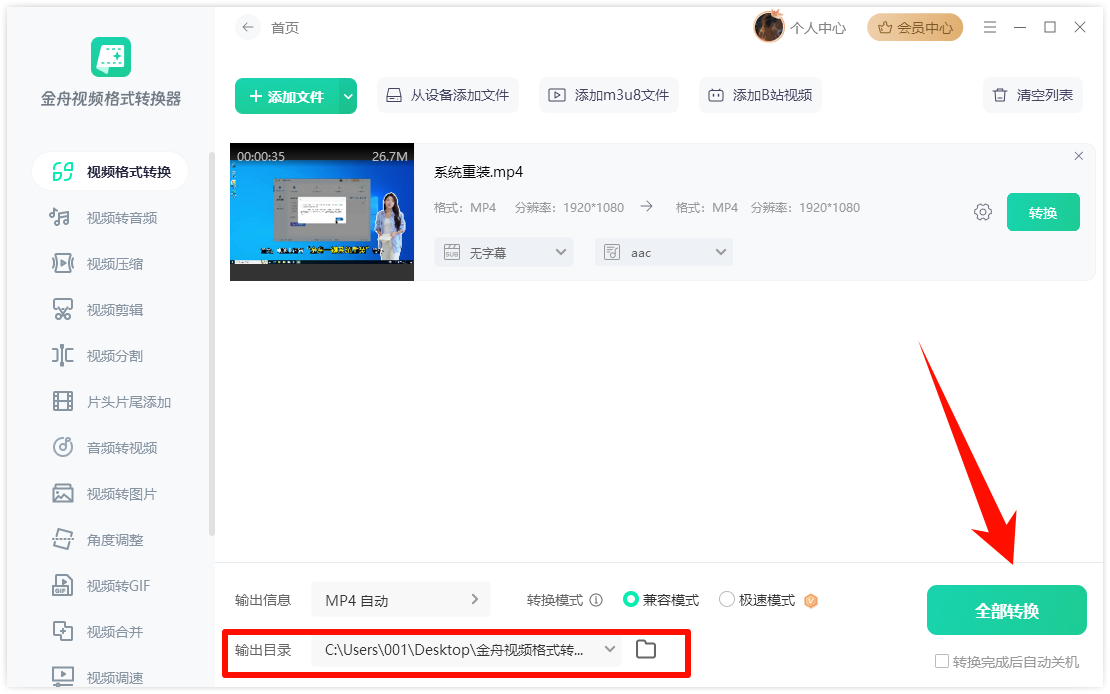
Task: Expand the aac audio track dropdown
Action: click(x=663, y=252)
